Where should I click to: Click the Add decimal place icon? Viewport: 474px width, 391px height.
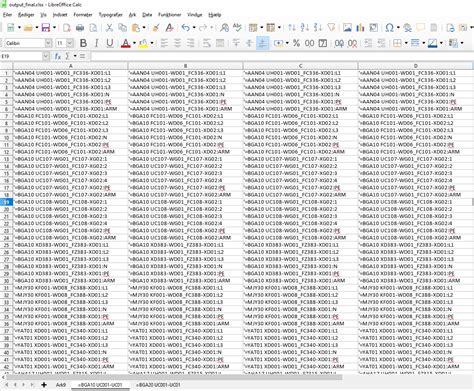pyautogui.click(x=339, y=43)
